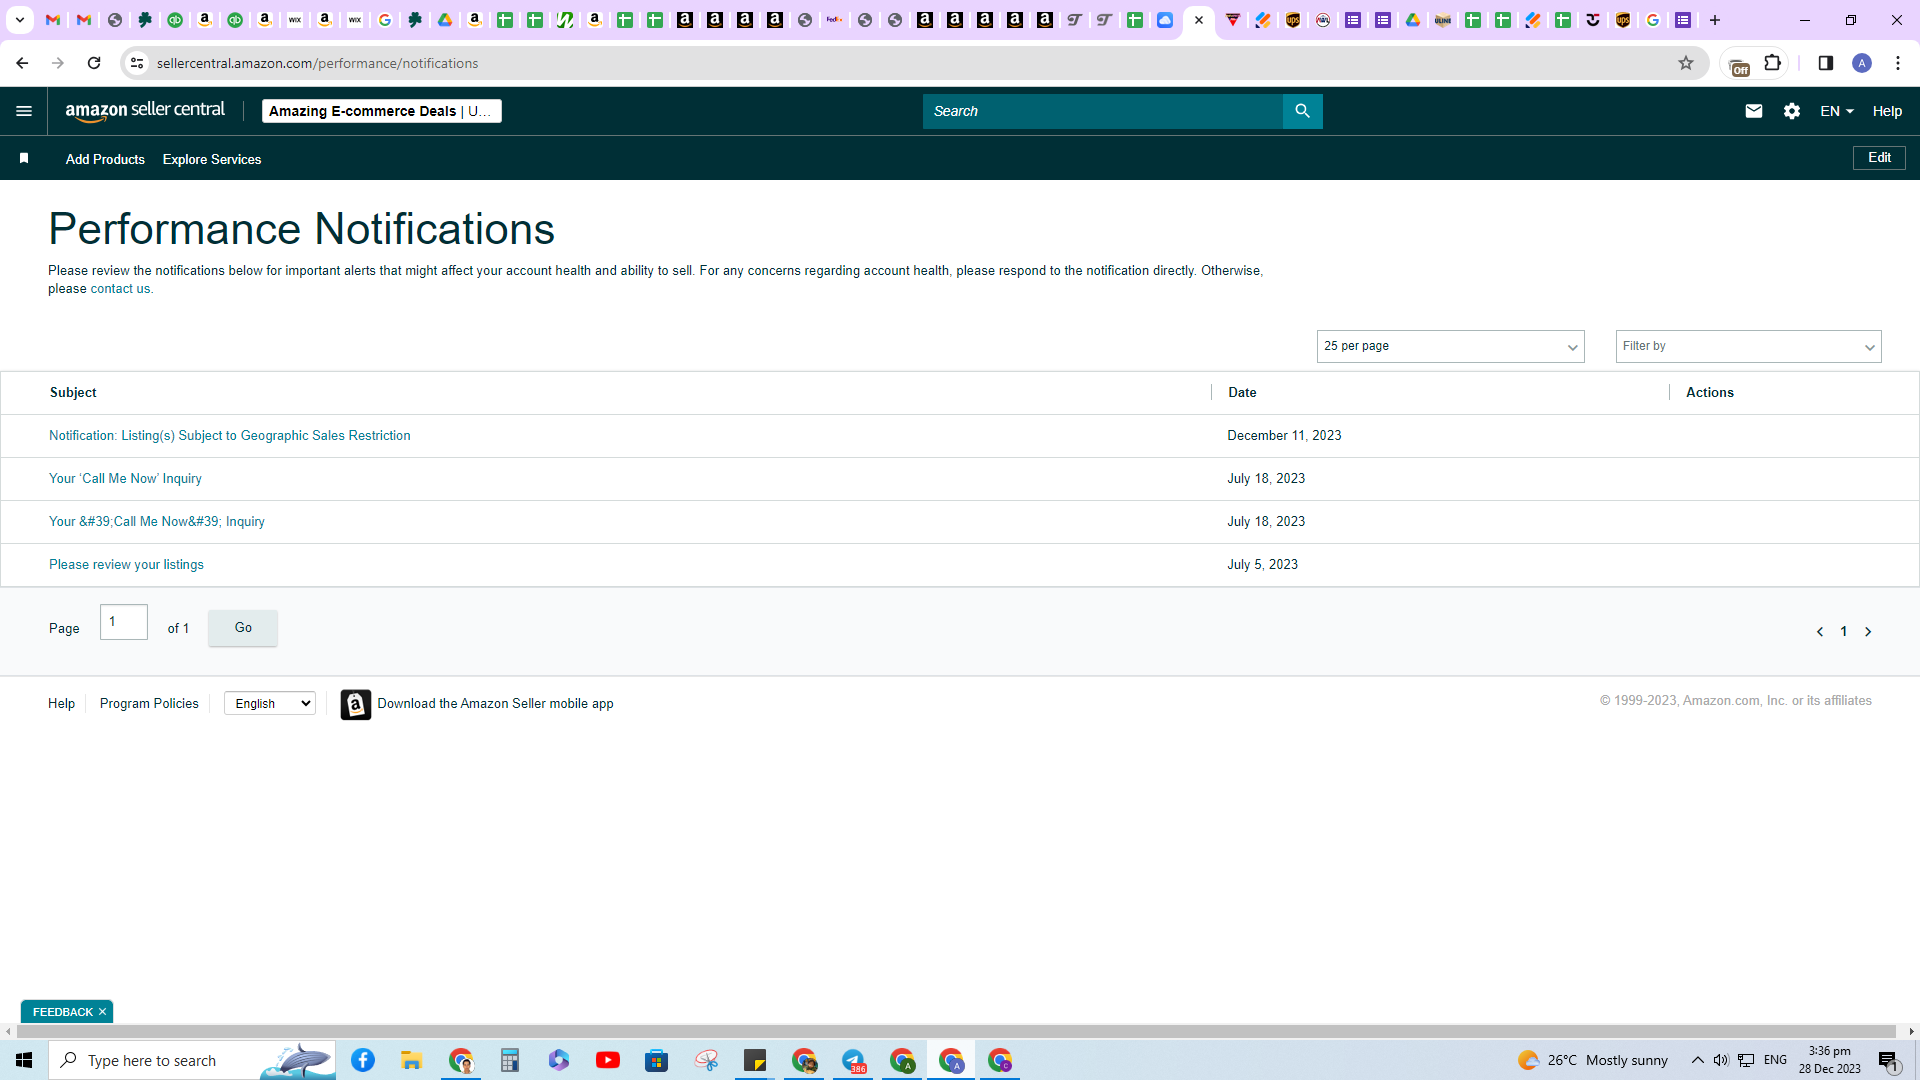This screenshot has width=1920, height=1080.
Task: Open Geographic Sales Restriction notification
Action: tap(230, 436)
